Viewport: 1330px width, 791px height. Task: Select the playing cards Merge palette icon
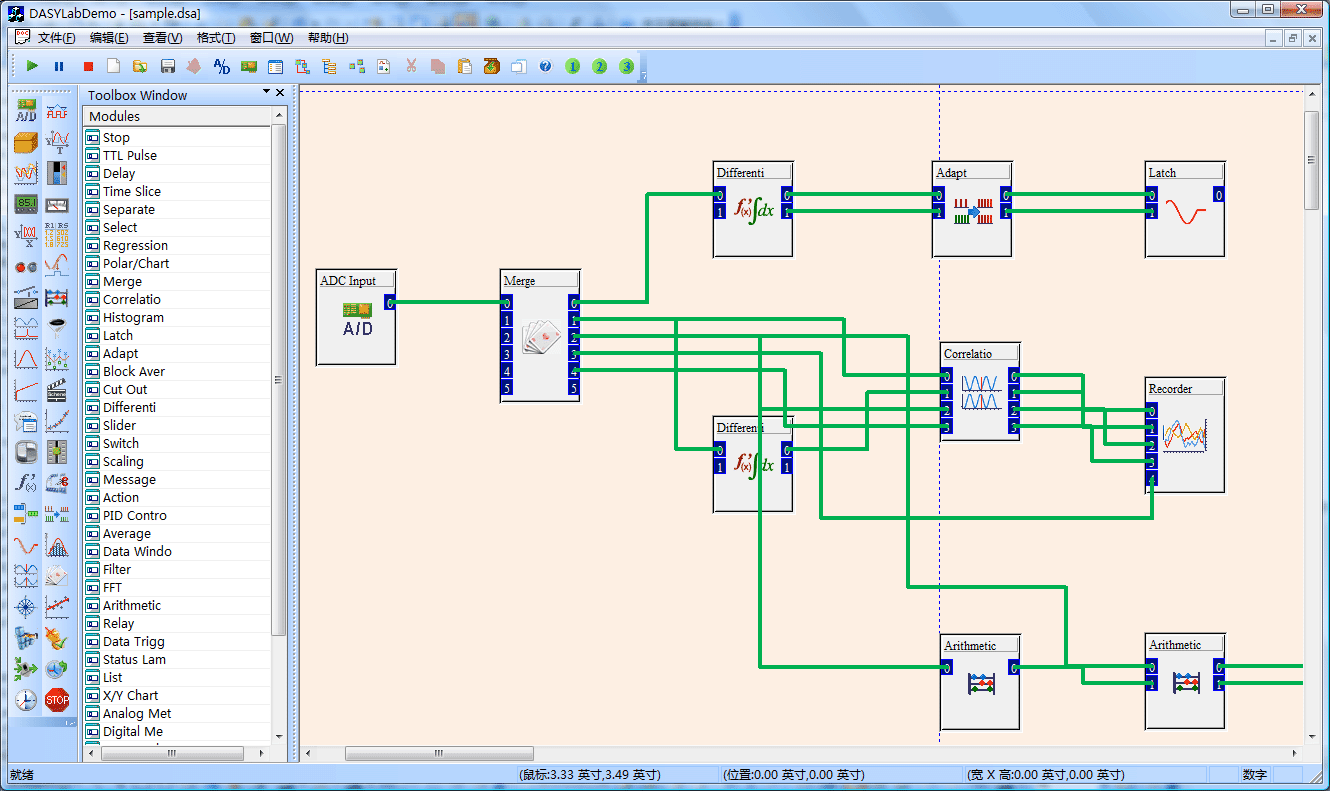[57, 576]
